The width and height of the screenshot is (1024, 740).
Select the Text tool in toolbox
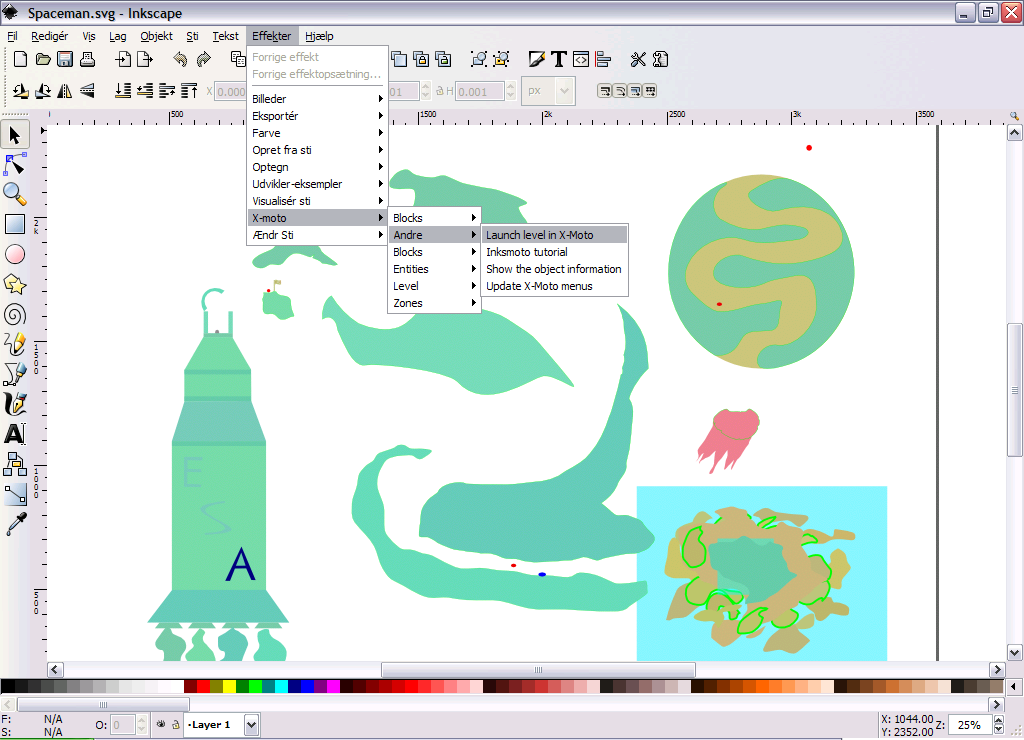[15, 434]
